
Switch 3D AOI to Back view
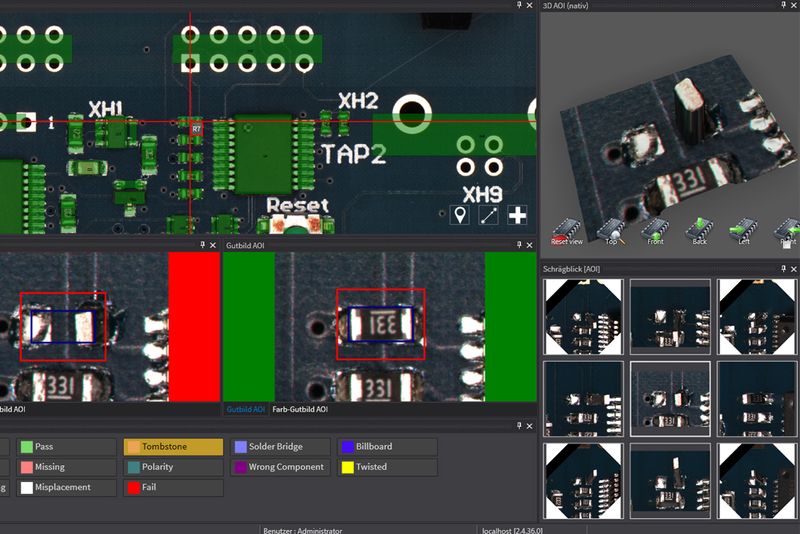point(699,231)
